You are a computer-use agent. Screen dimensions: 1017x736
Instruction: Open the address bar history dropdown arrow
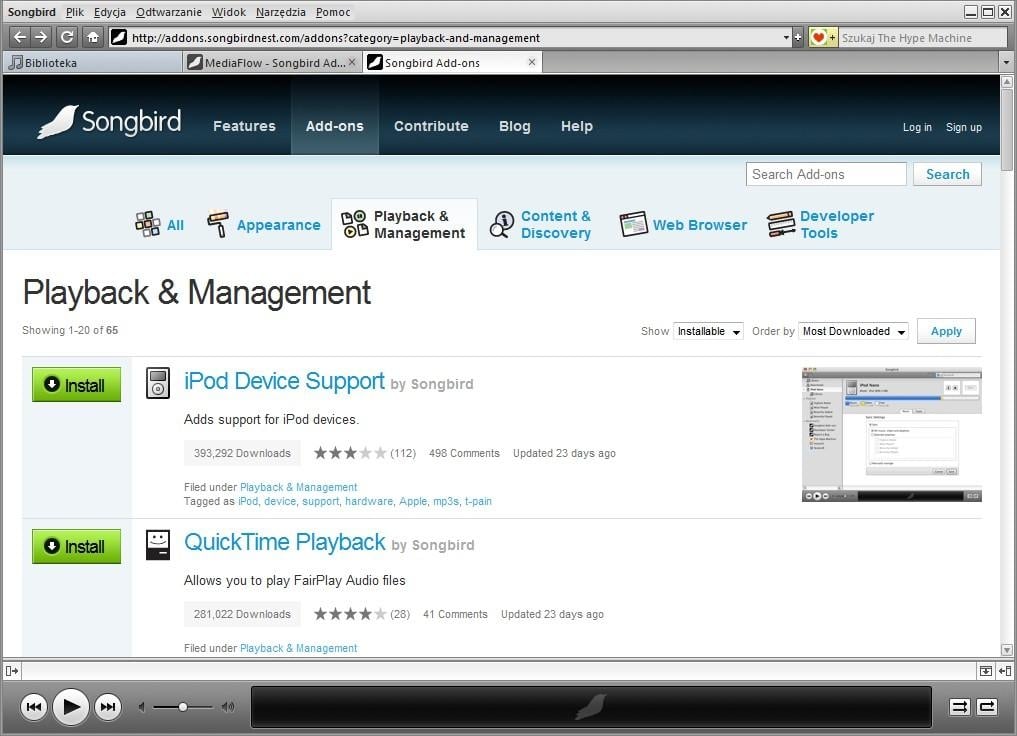(786, 38)
